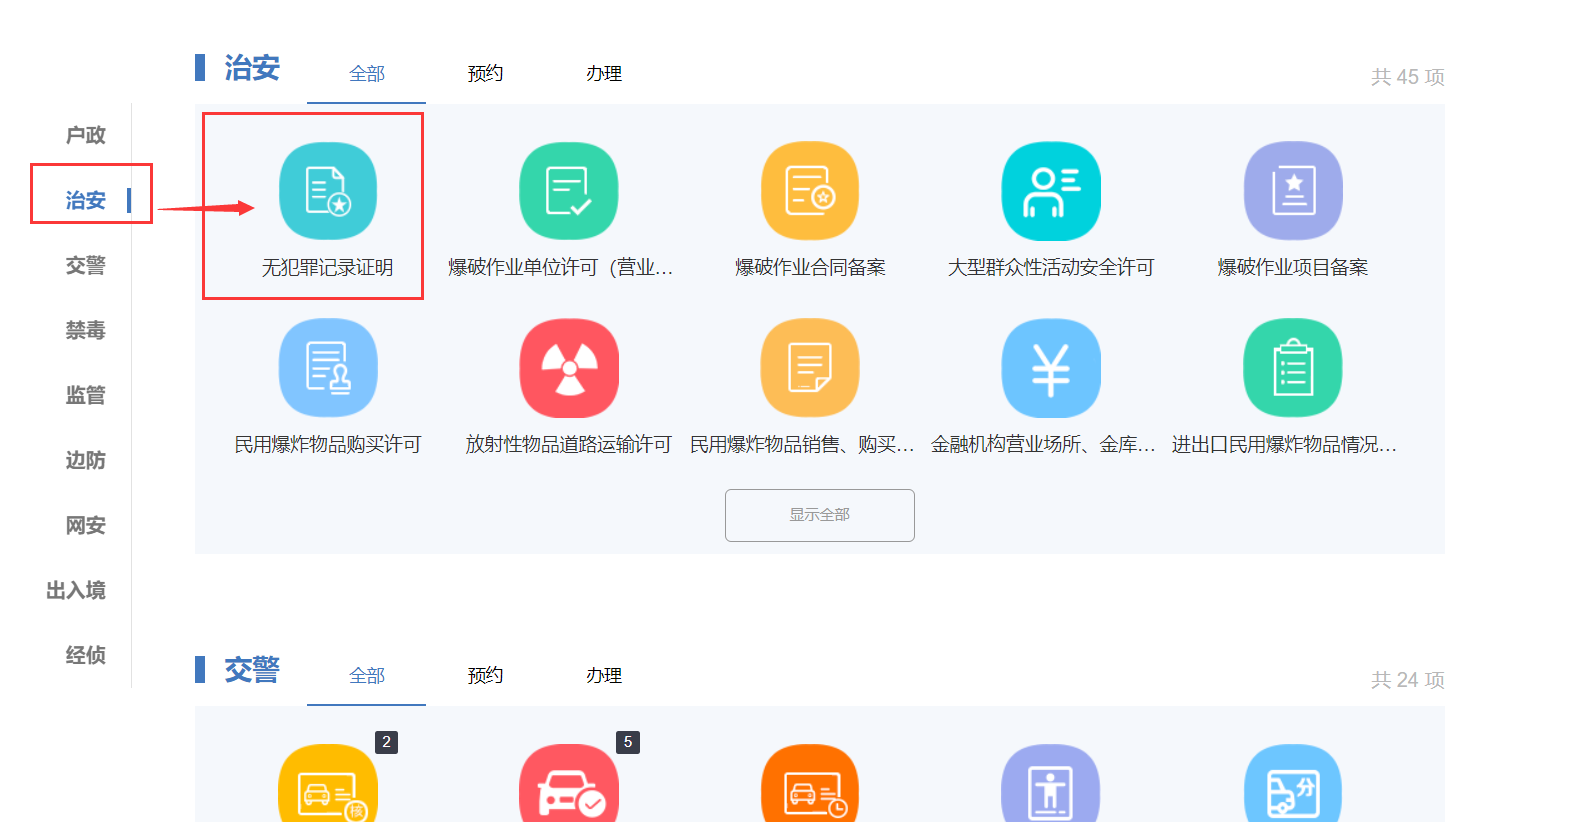Image resolution: width=1591 pixels, height=822 pixels.
Task: Select 交警 in the left sidebar
Action: click(x=85, y=265)
